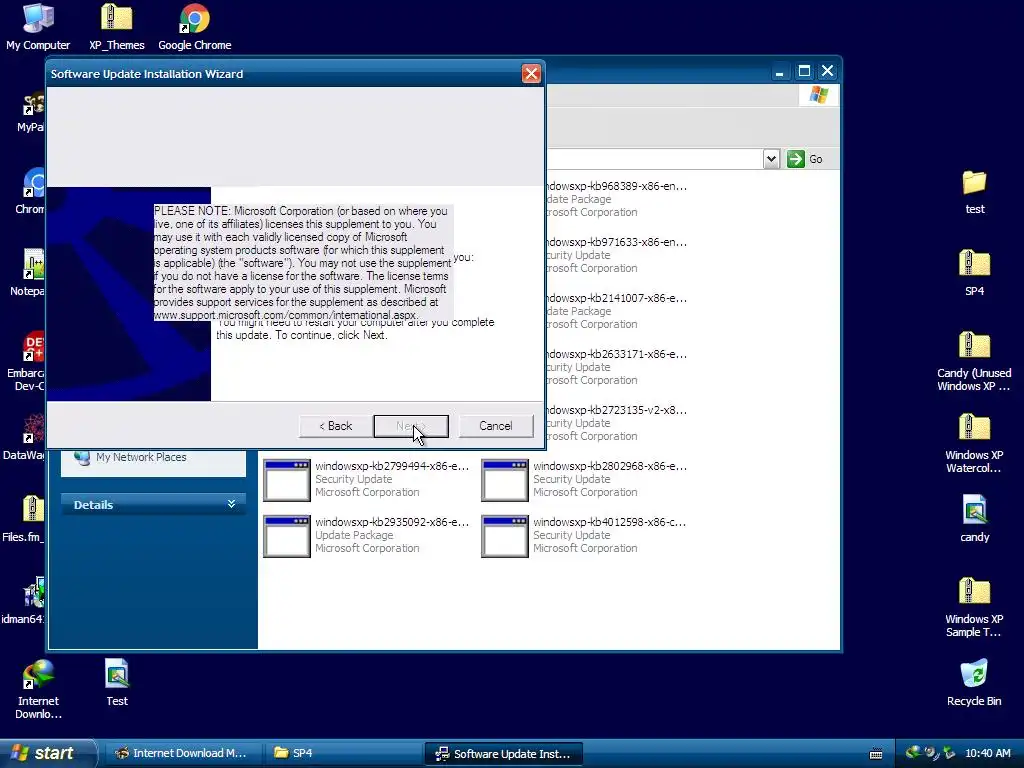
Task: Select the windowsxp-kb2141007-x86 file name
Action: (x=615, y=298)
